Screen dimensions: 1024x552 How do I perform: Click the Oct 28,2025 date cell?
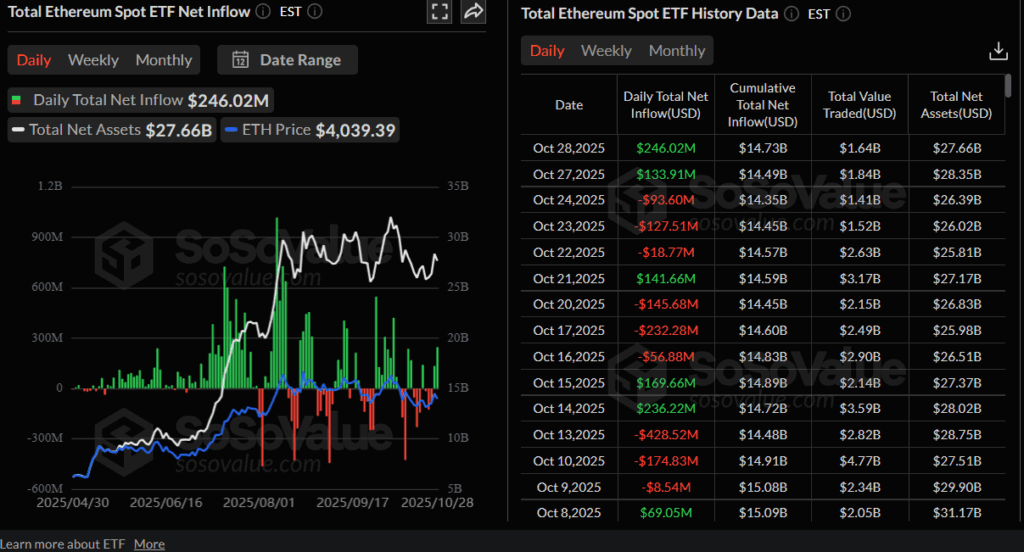coord(569,148)
